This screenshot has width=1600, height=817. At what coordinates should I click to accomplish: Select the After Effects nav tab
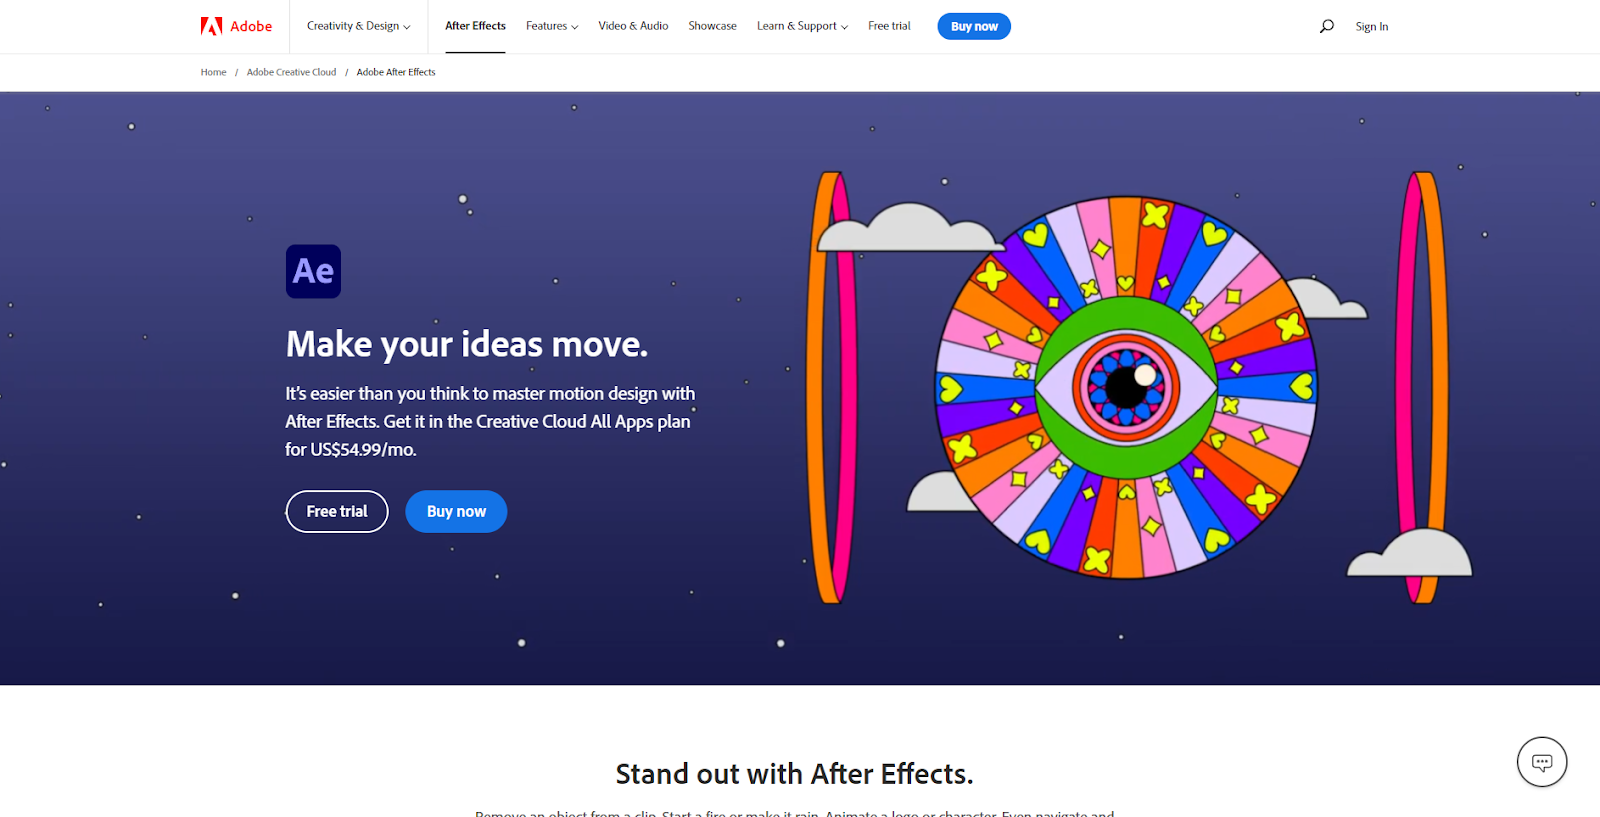pyautogui.click(x=475, y=26)
